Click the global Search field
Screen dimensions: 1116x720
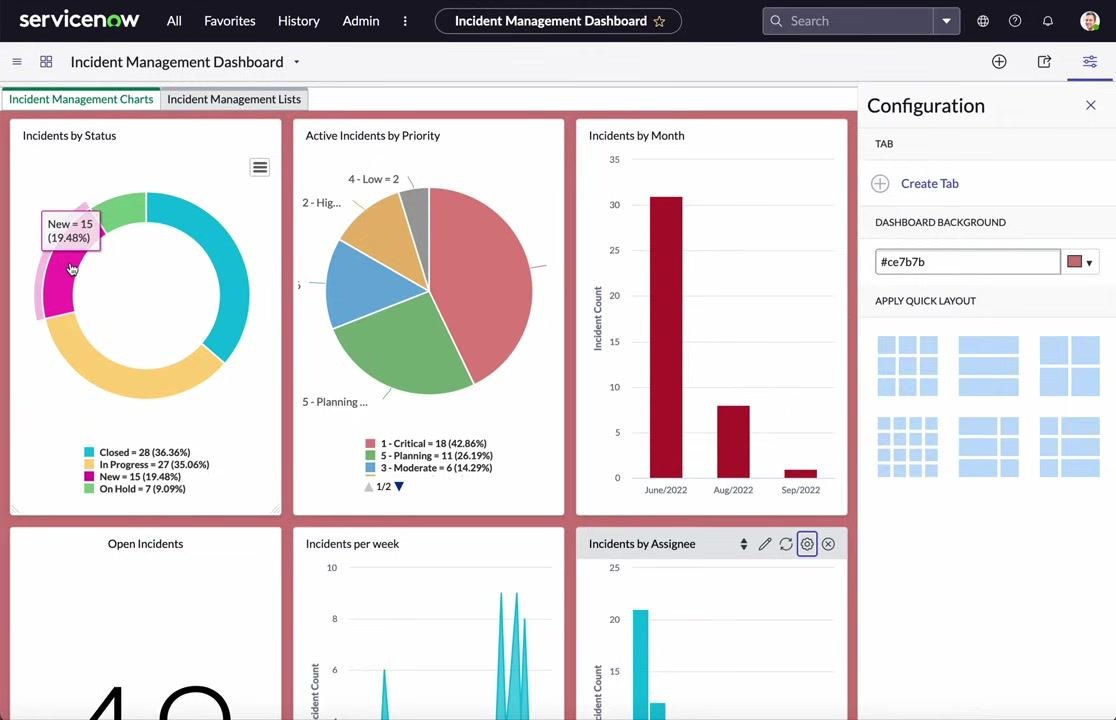coord(848,21)
